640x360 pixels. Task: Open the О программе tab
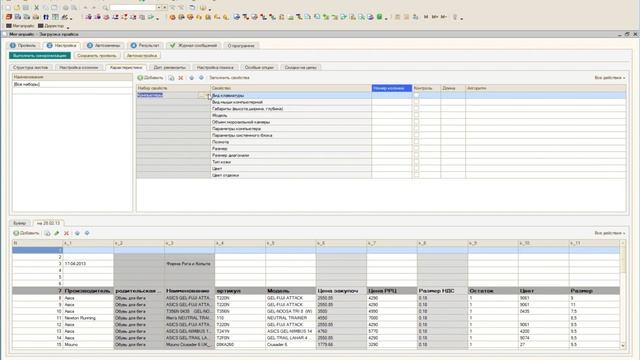coord(241,45)
